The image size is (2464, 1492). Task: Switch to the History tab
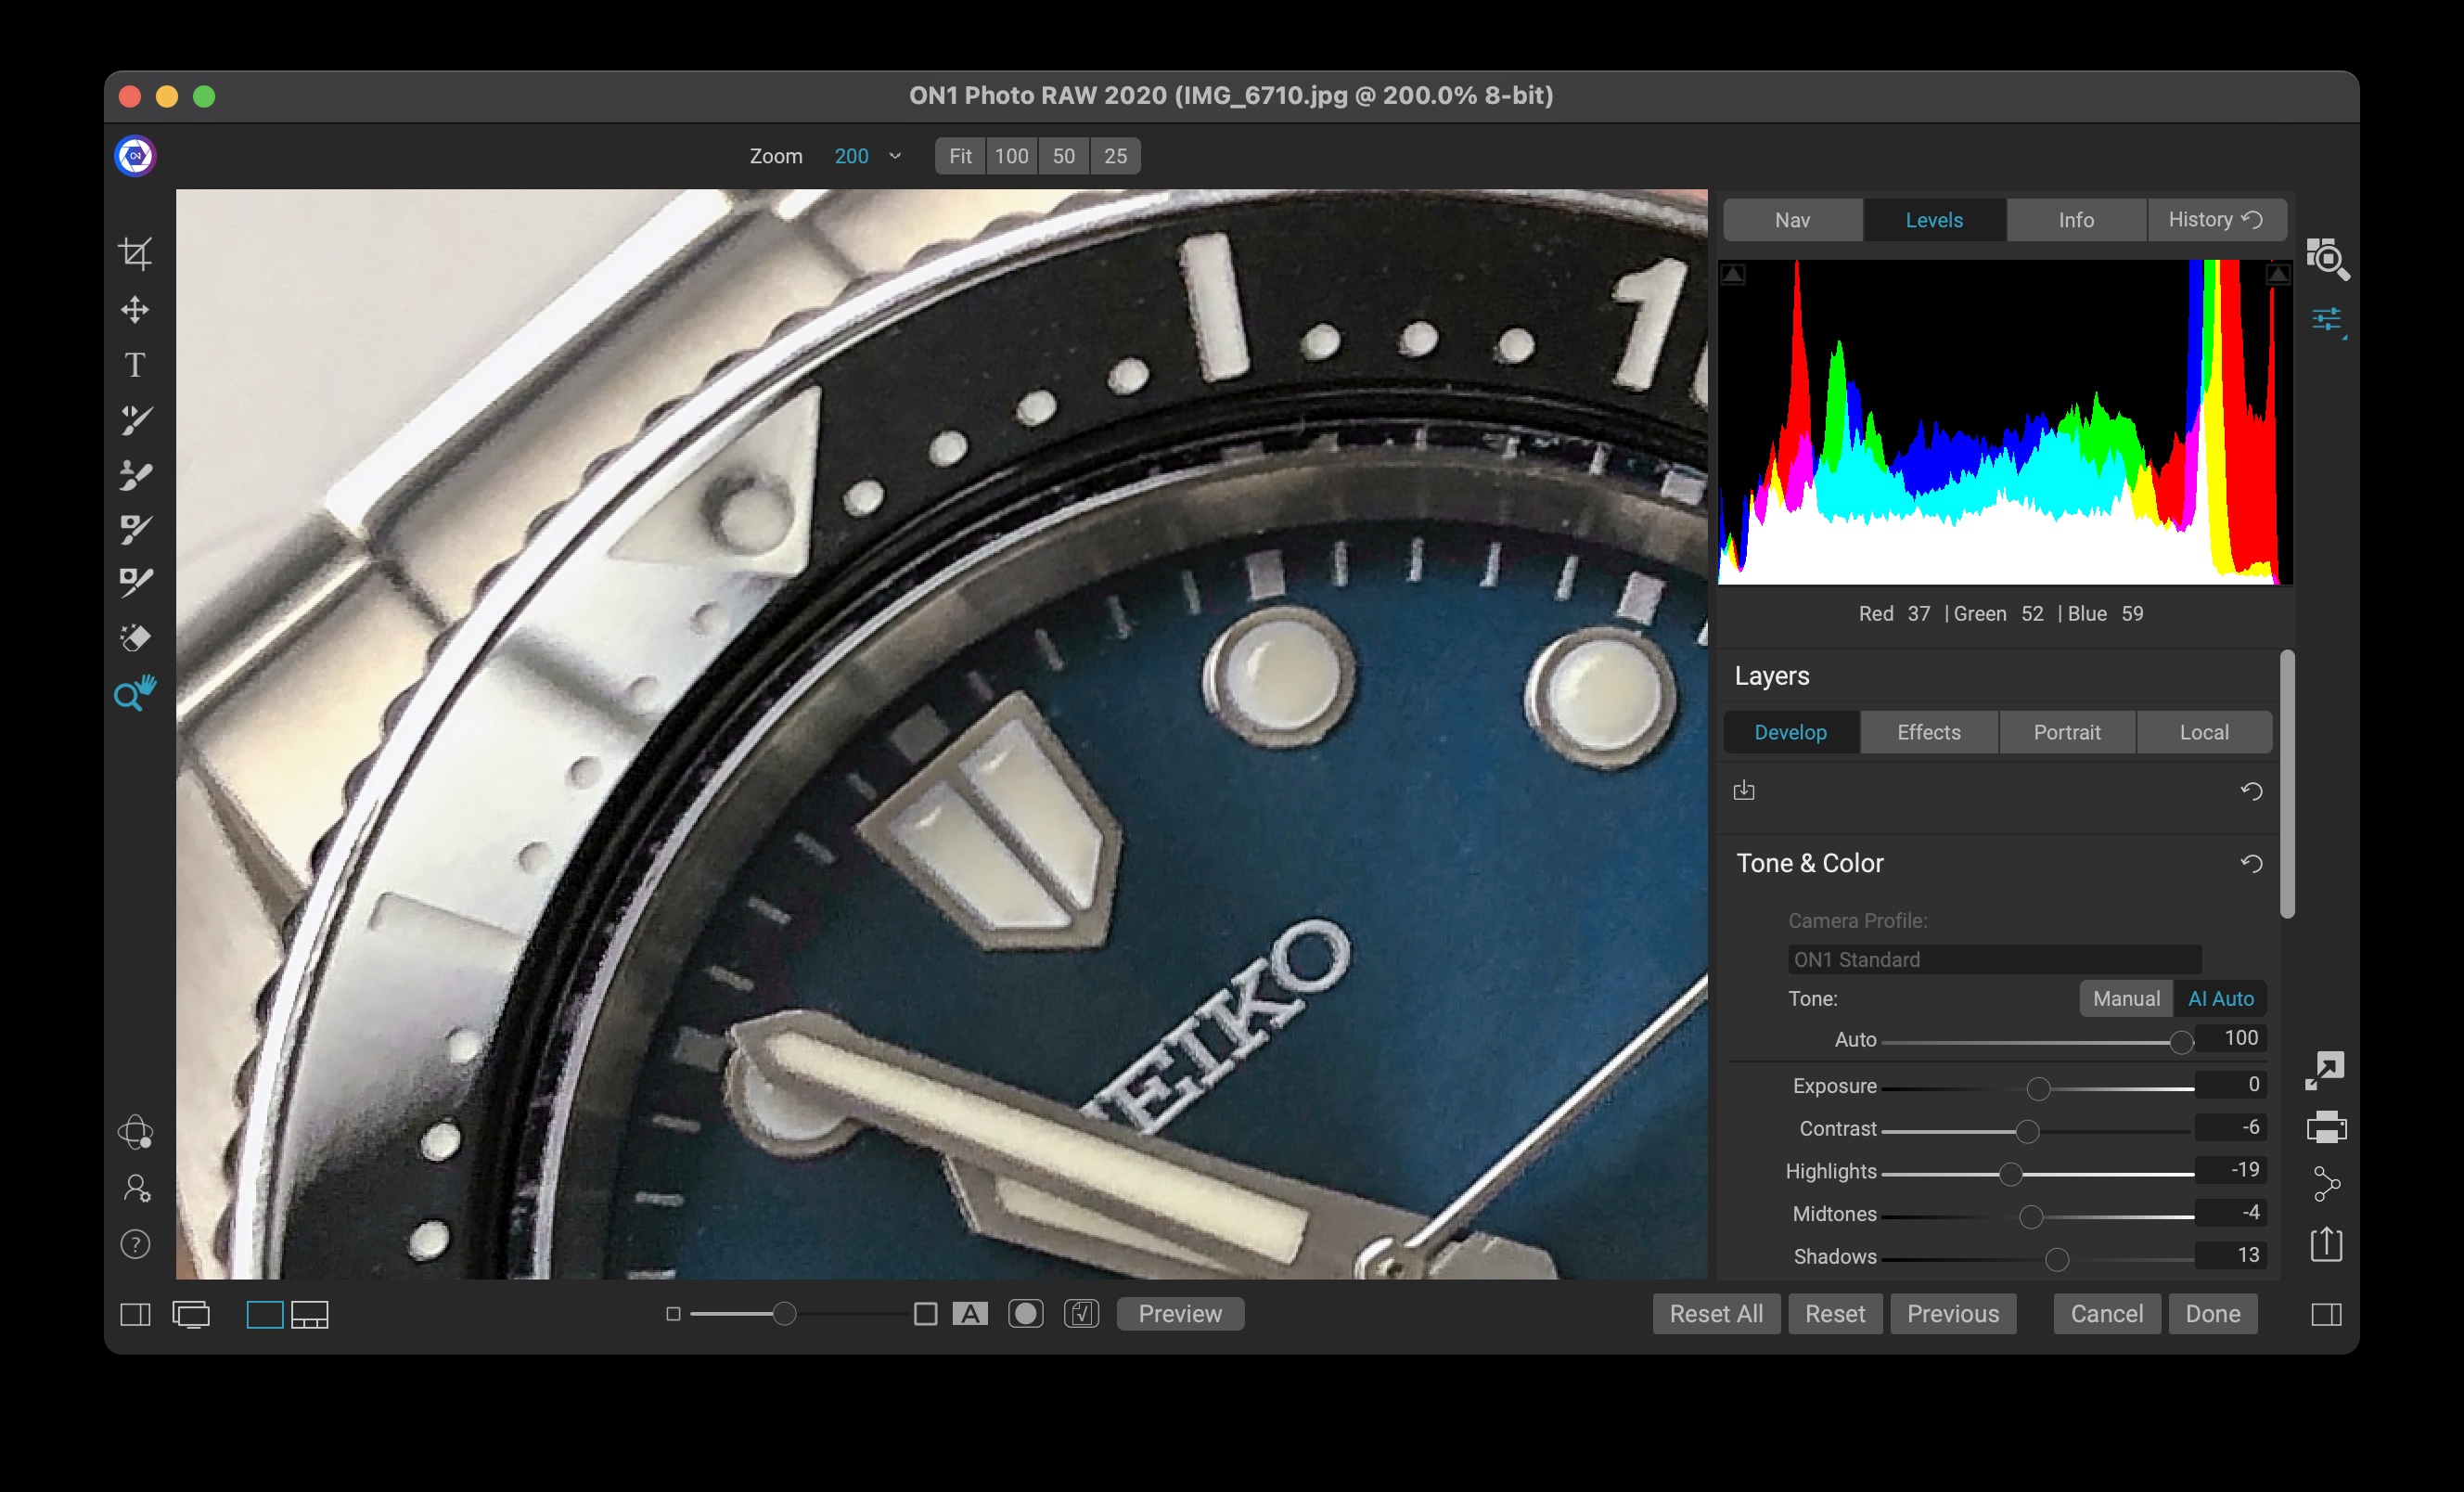(x=2216, y=220)
